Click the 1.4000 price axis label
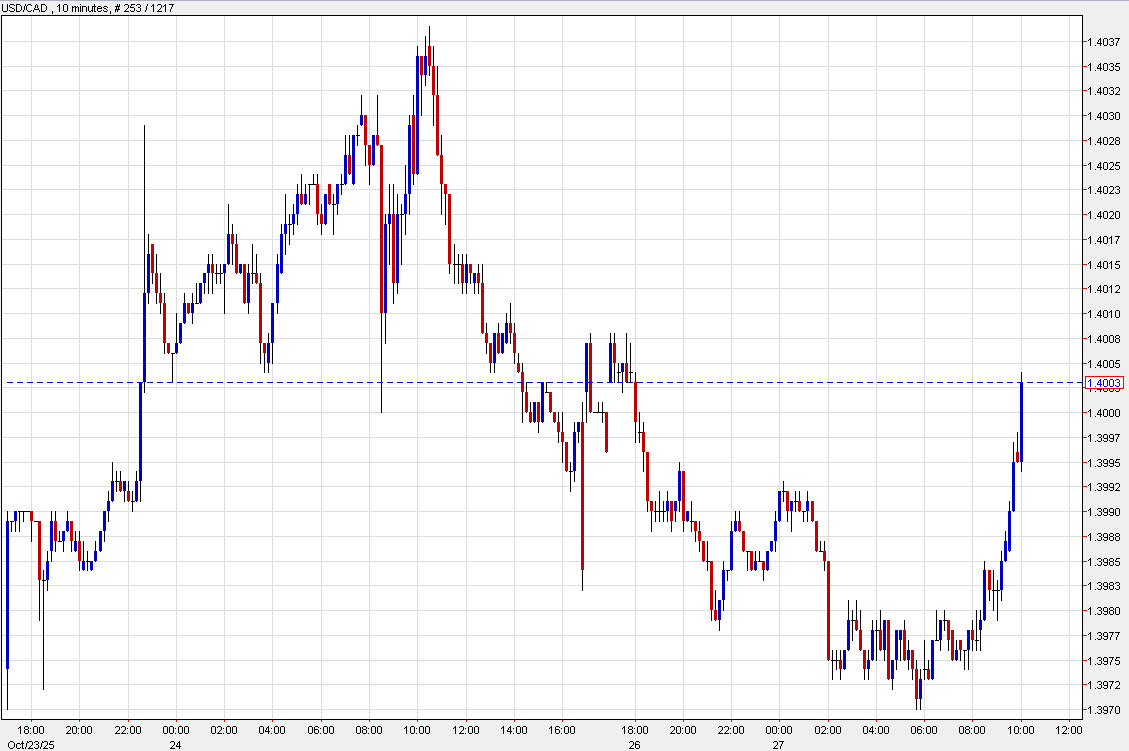 (1104, 413)
